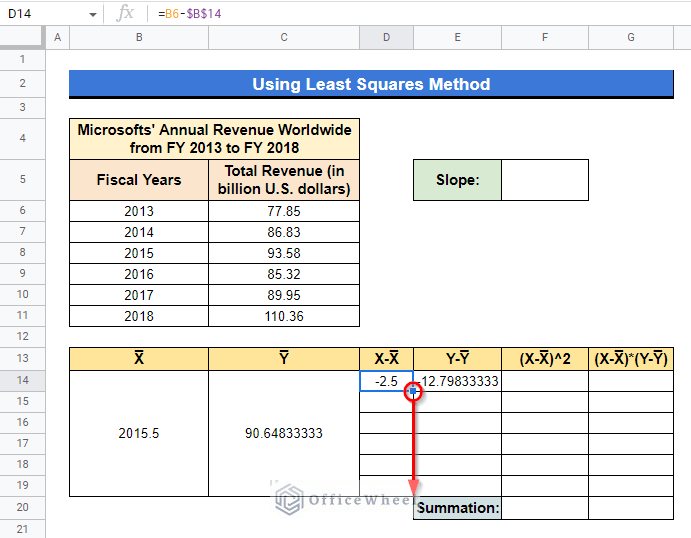
Task: Click the 'Total Revenue' header cell
Action: click(x=284, y=180)
